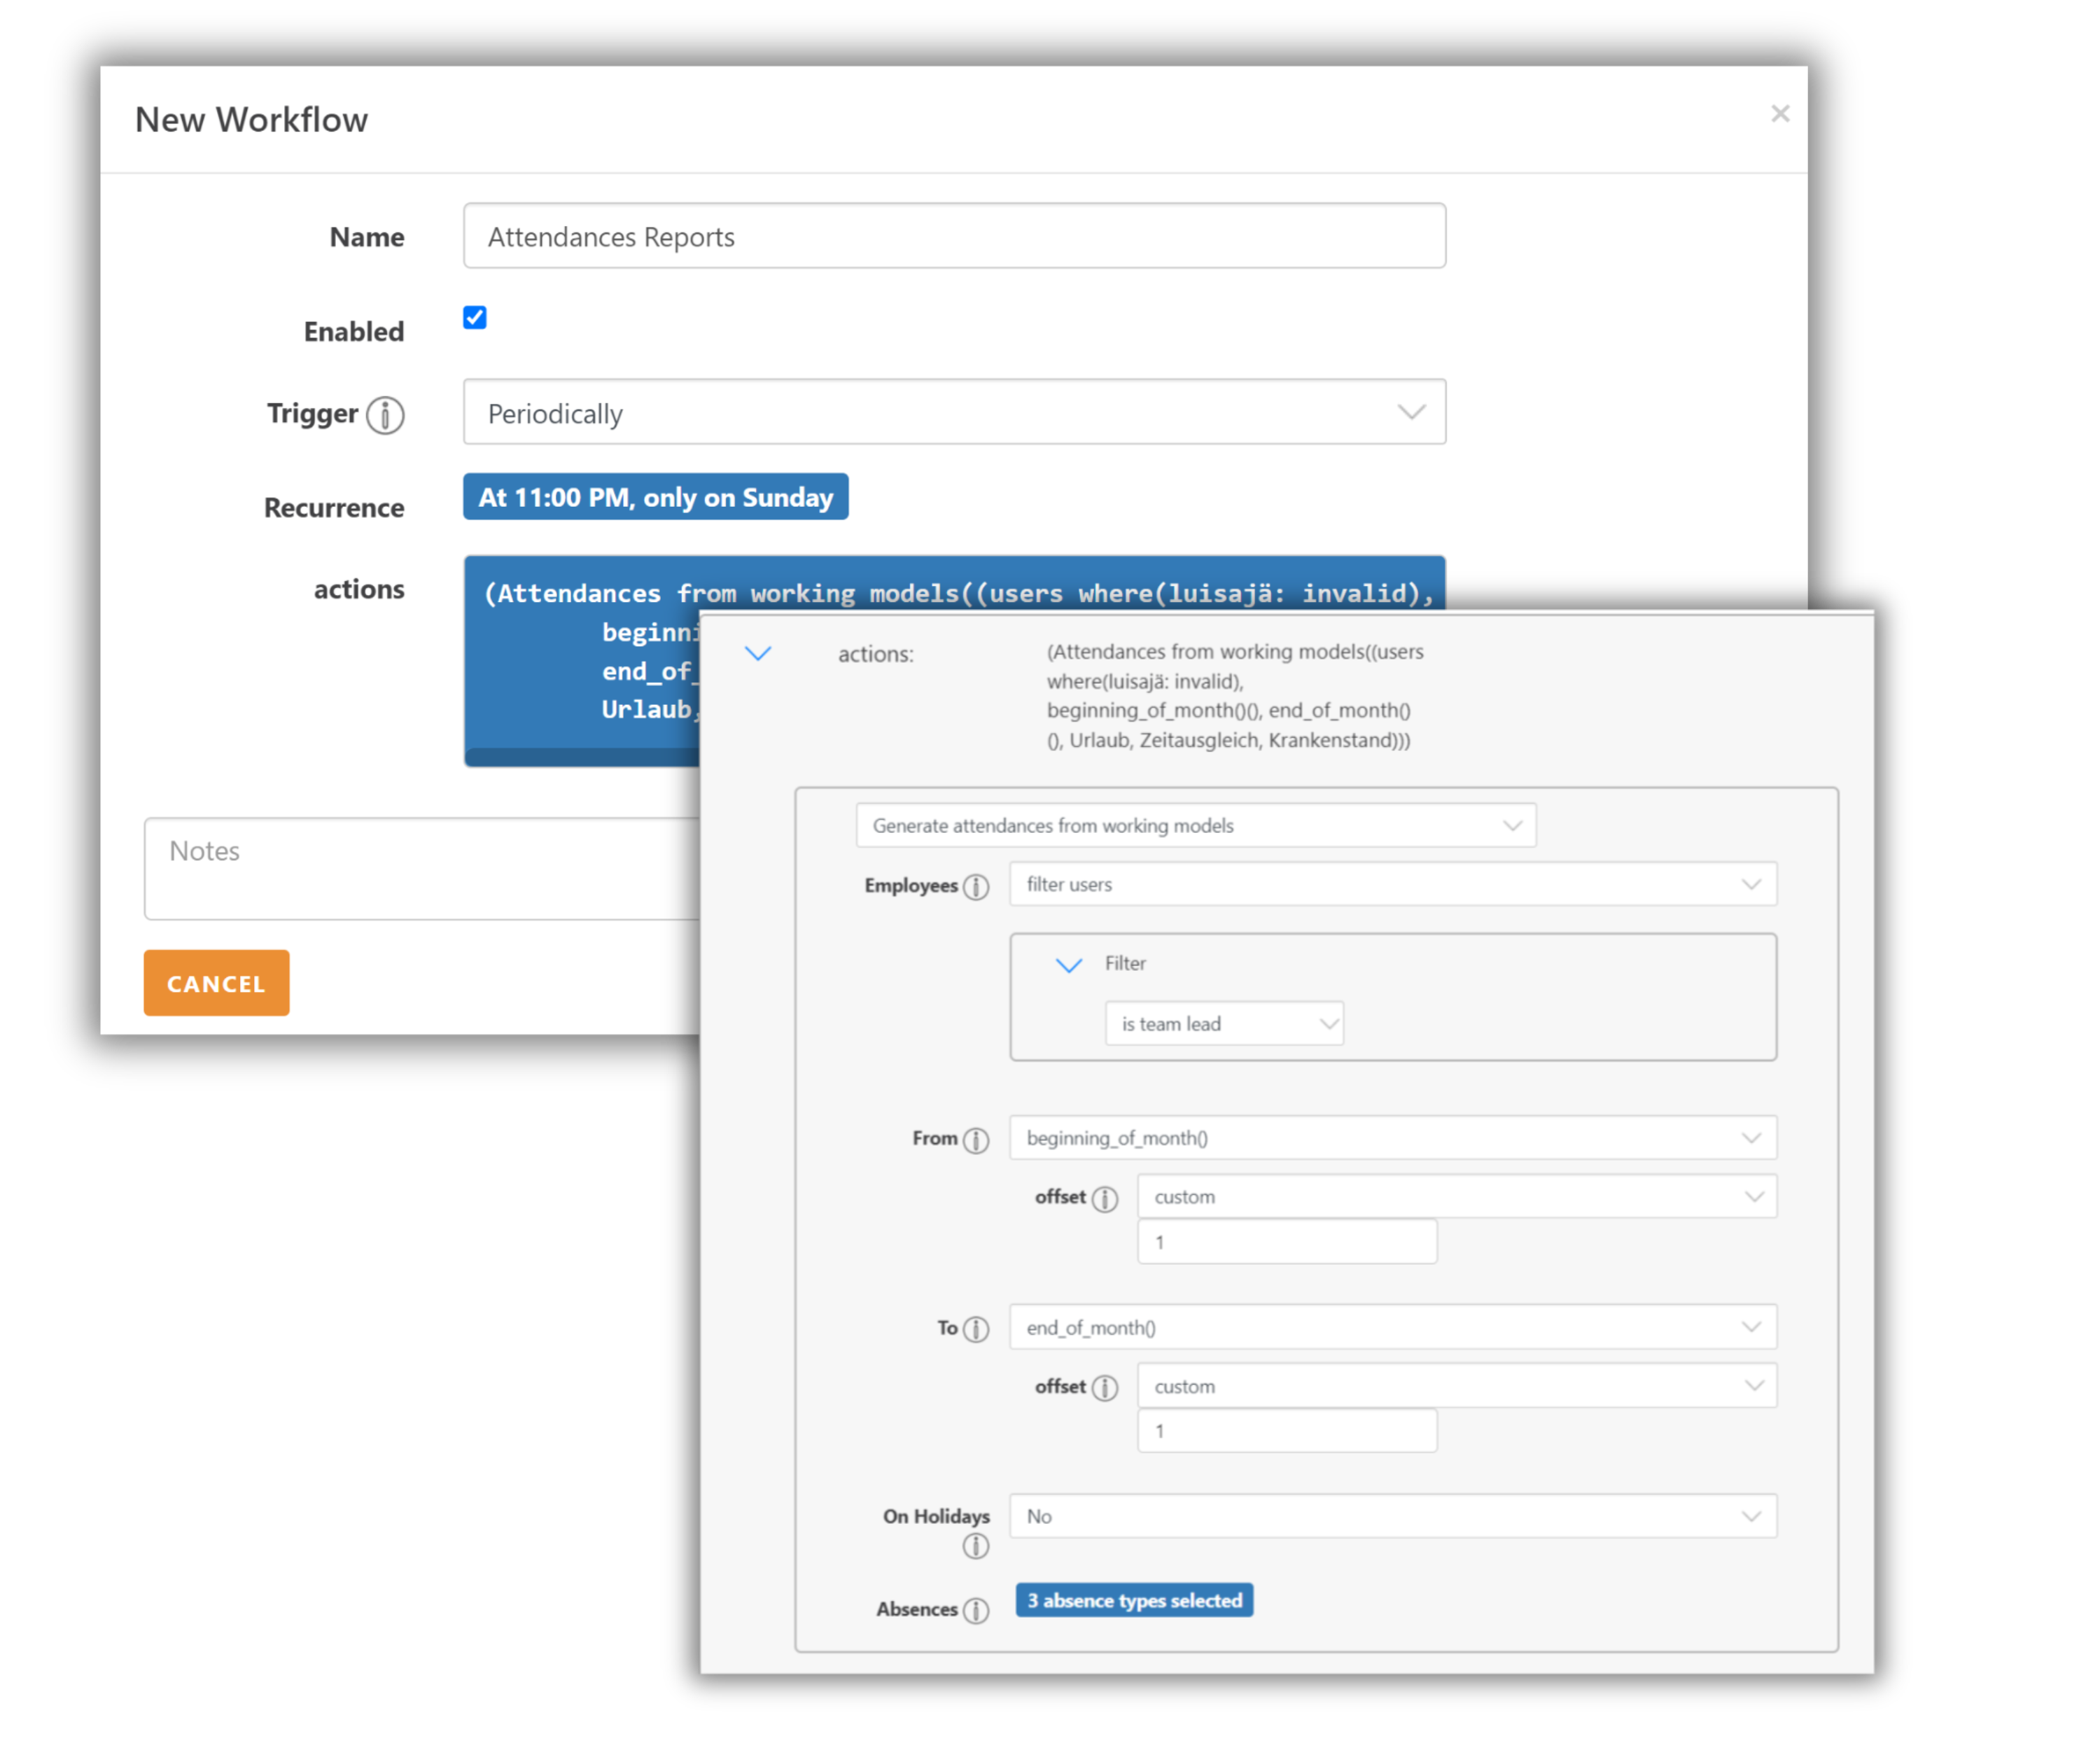Click the info icon beside From offset

(x=1104, y=1198)
